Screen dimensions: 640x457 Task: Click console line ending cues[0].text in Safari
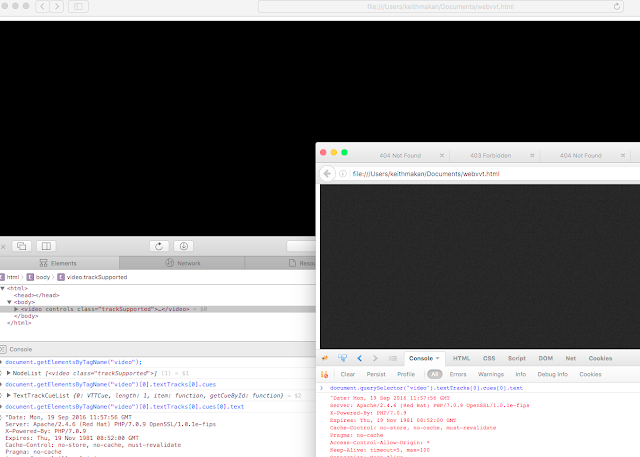124,407
